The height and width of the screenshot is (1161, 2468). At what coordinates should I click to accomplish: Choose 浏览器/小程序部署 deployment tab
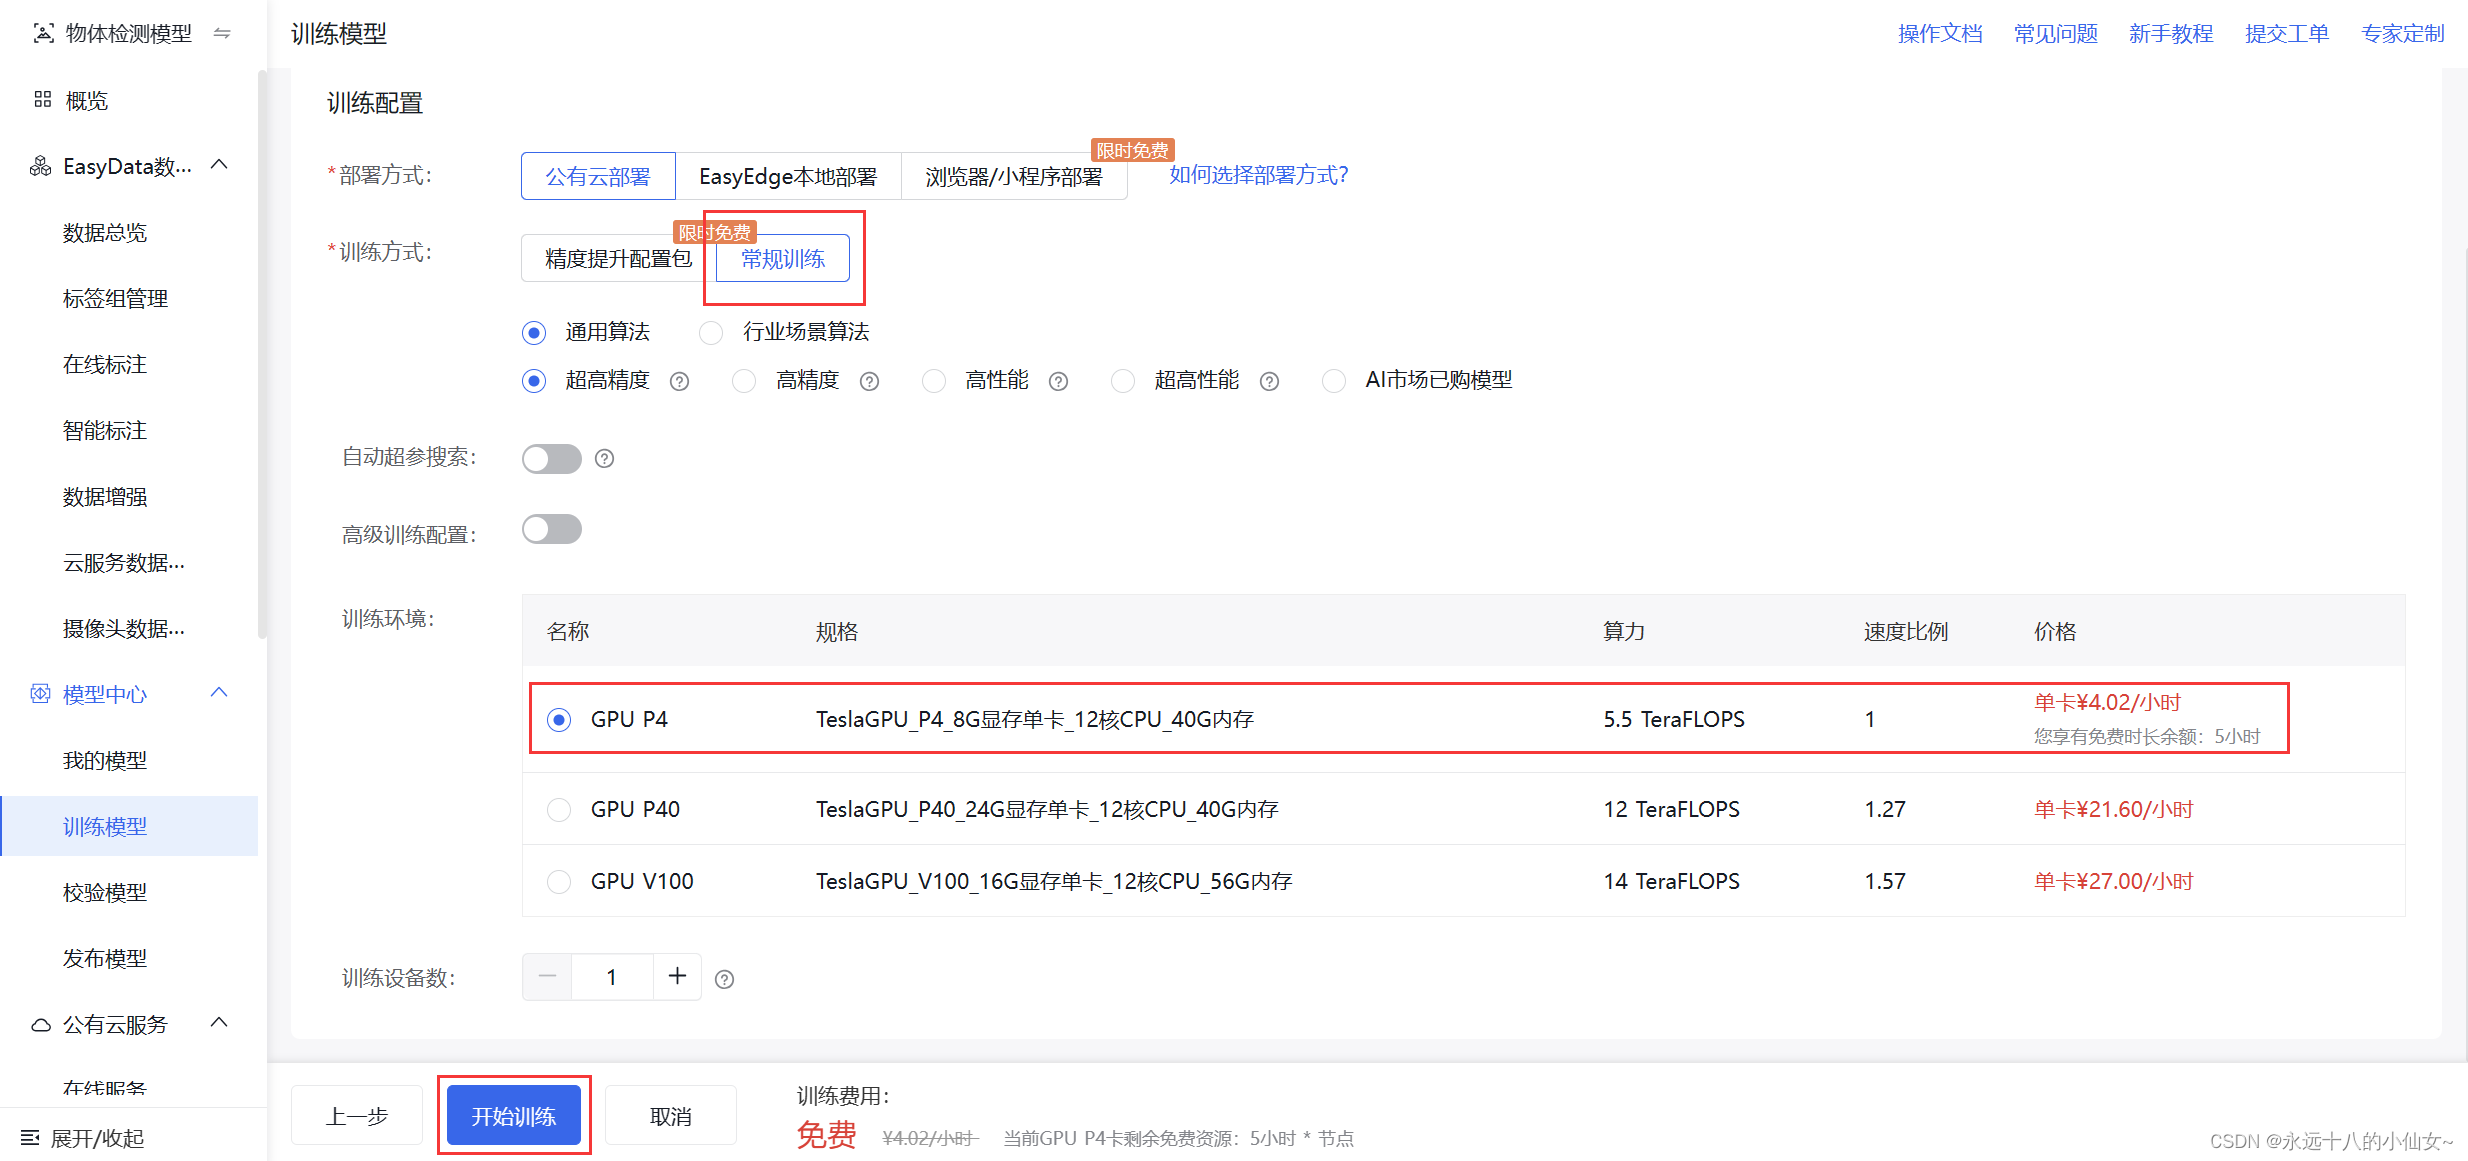click(x=1014, y=176)
